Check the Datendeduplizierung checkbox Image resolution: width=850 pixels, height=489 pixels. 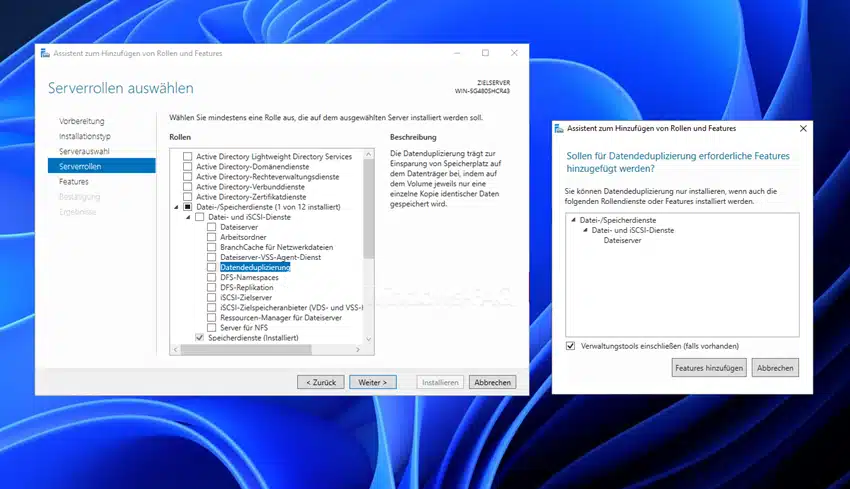tap(211, 267)
